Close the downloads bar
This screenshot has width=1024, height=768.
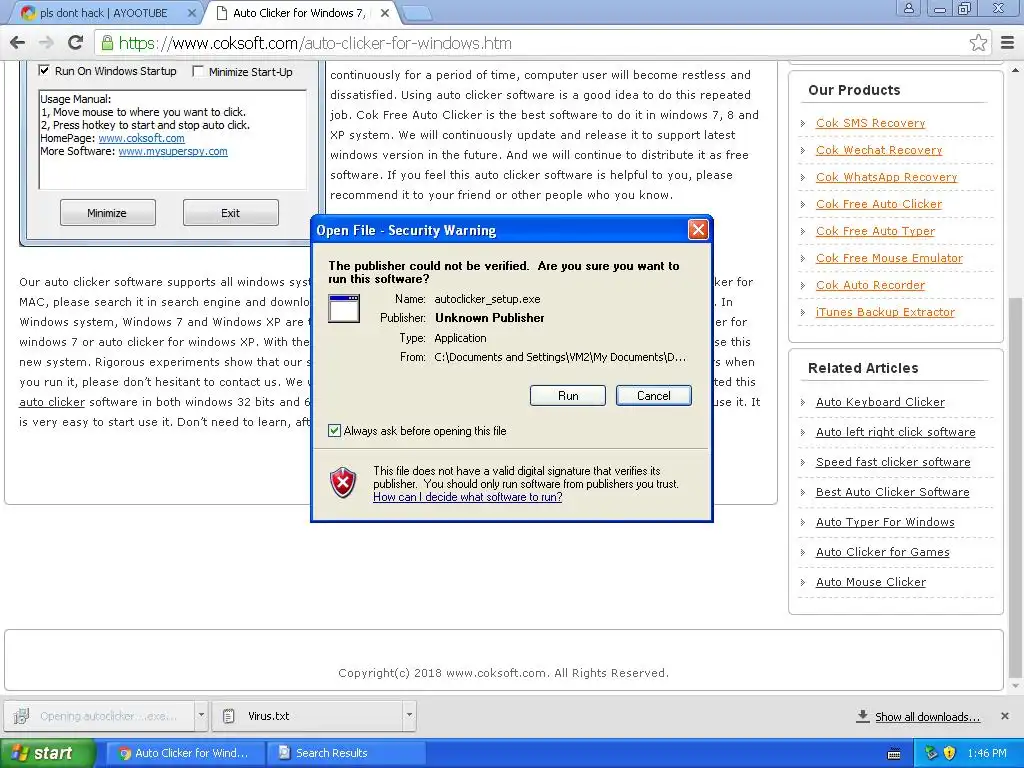[x=1005, y=716]
